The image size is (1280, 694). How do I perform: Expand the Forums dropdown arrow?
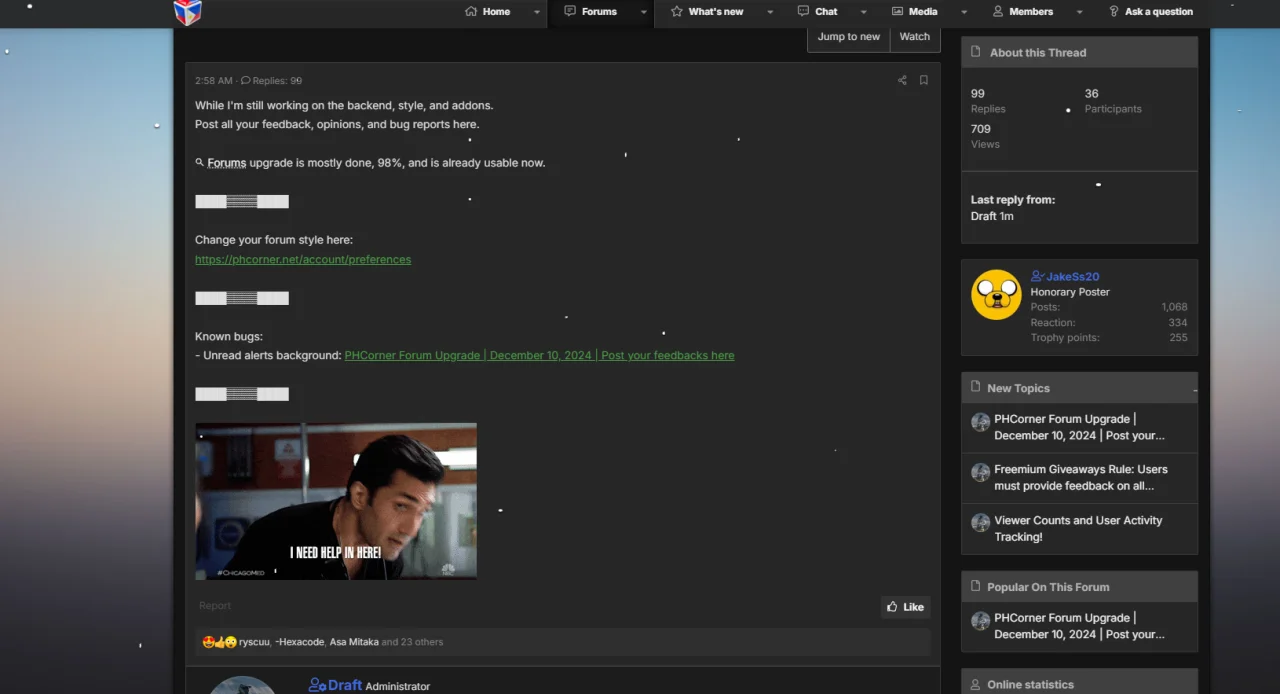pyautogui.click(x=643, y=12)
